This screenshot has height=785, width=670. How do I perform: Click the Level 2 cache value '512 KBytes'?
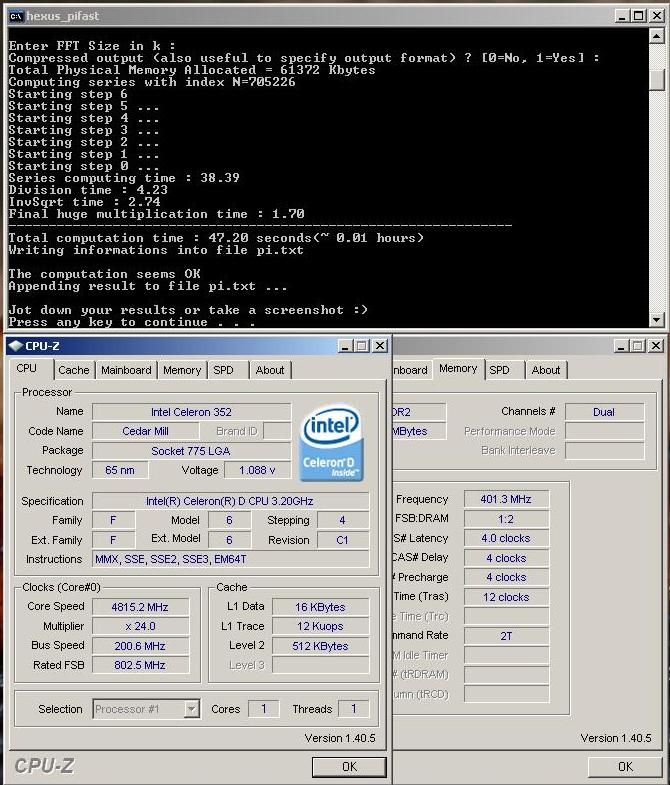coord(320,646)
